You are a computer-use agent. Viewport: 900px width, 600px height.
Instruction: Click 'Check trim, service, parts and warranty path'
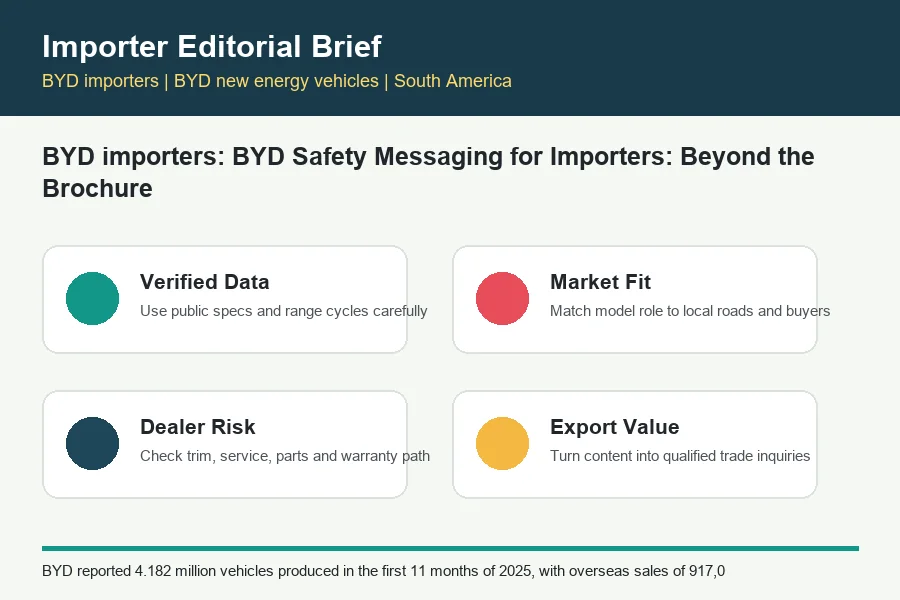[285, 456]
